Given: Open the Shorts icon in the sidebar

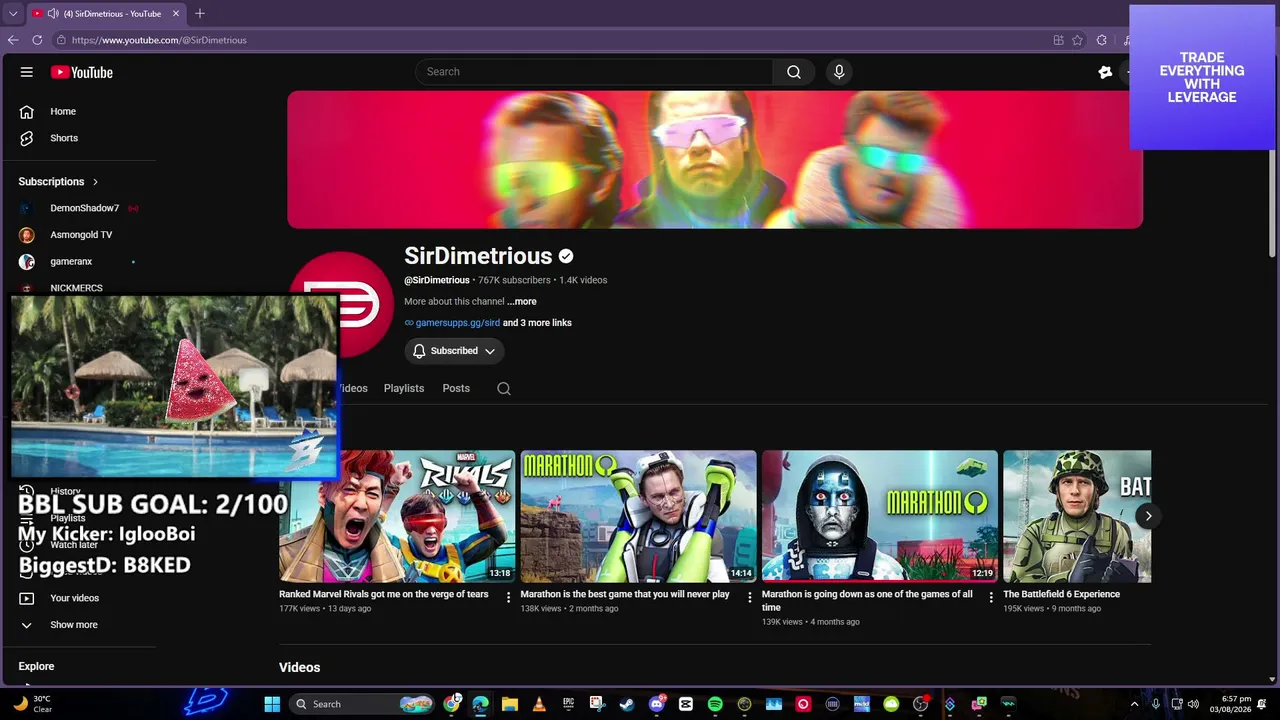Looking at the screenshot, I should click(x=27, y=138).
